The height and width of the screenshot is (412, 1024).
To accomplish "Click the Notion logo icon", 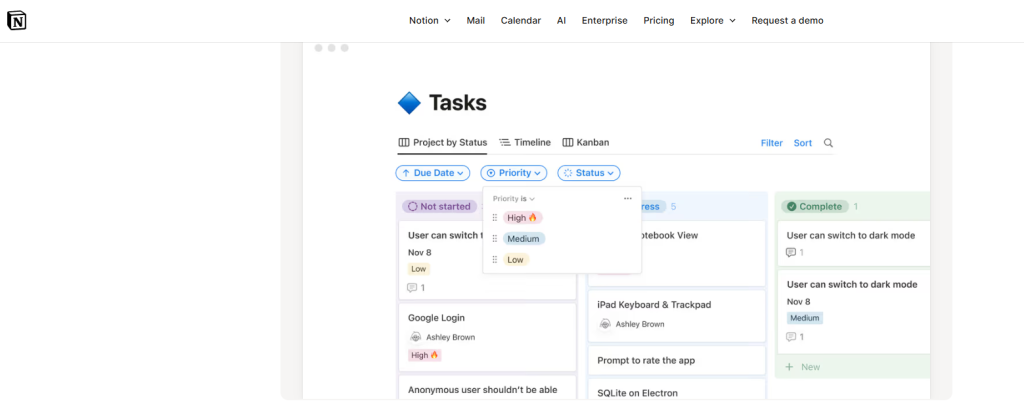I will (x=16, y=21).
